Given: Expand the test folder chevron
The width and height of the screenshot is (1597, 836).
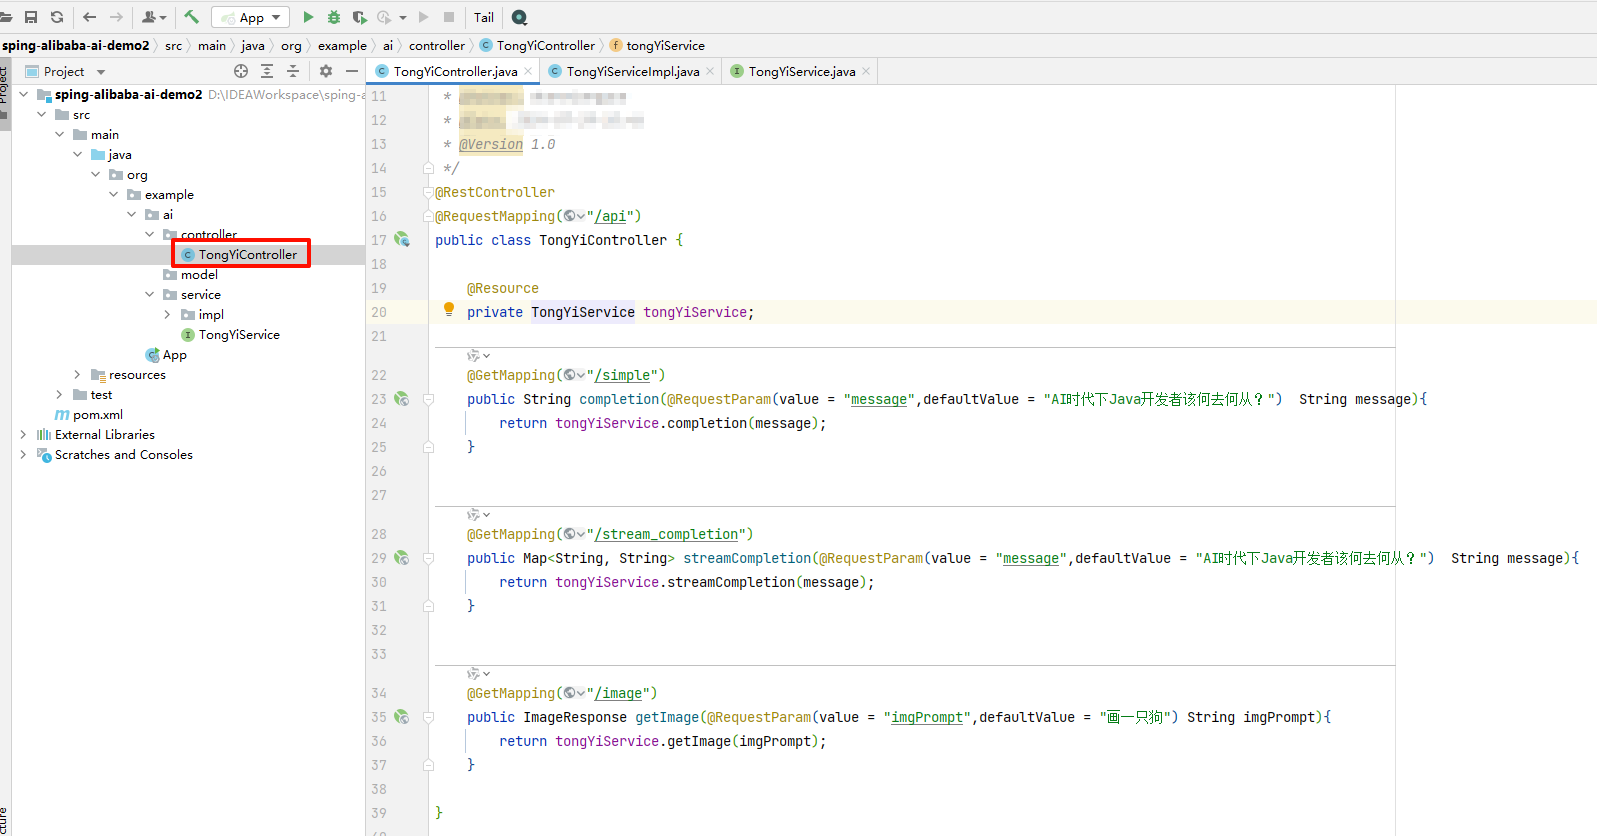Looking at the screenshot, I should click(60, 394).
